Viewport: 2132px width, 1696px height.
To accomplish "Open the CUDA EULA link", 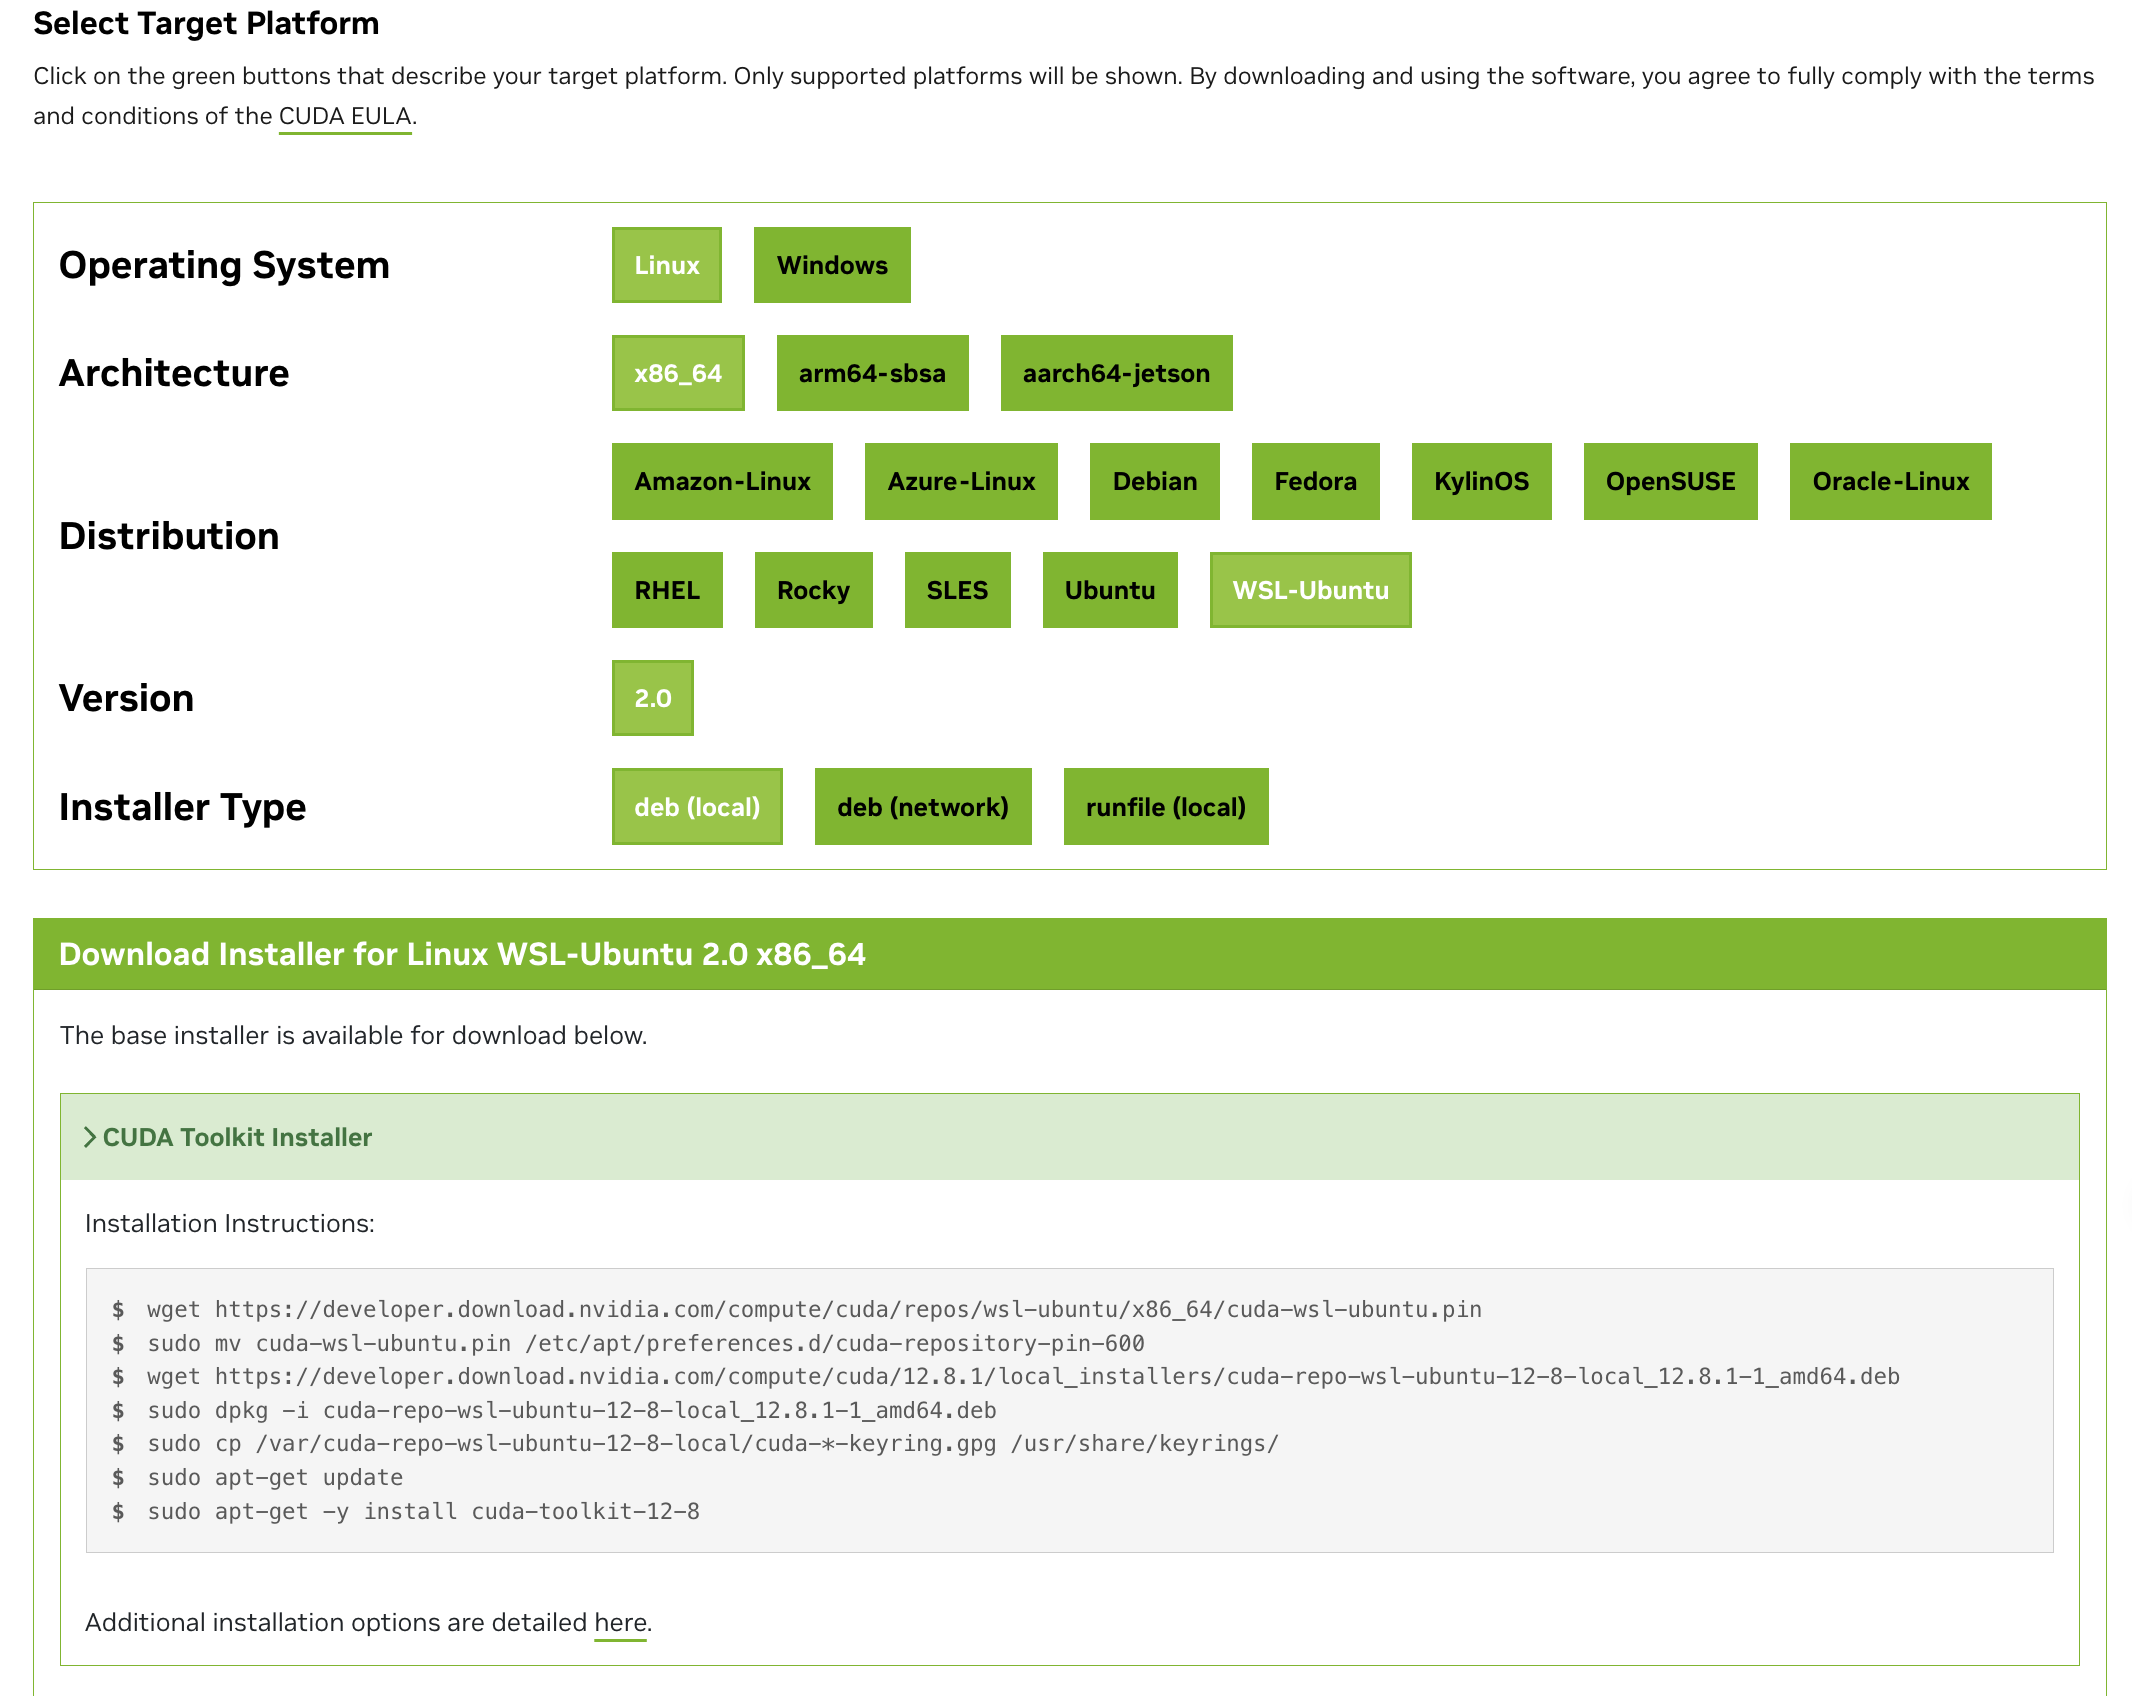I will click(x=345, y=116).
